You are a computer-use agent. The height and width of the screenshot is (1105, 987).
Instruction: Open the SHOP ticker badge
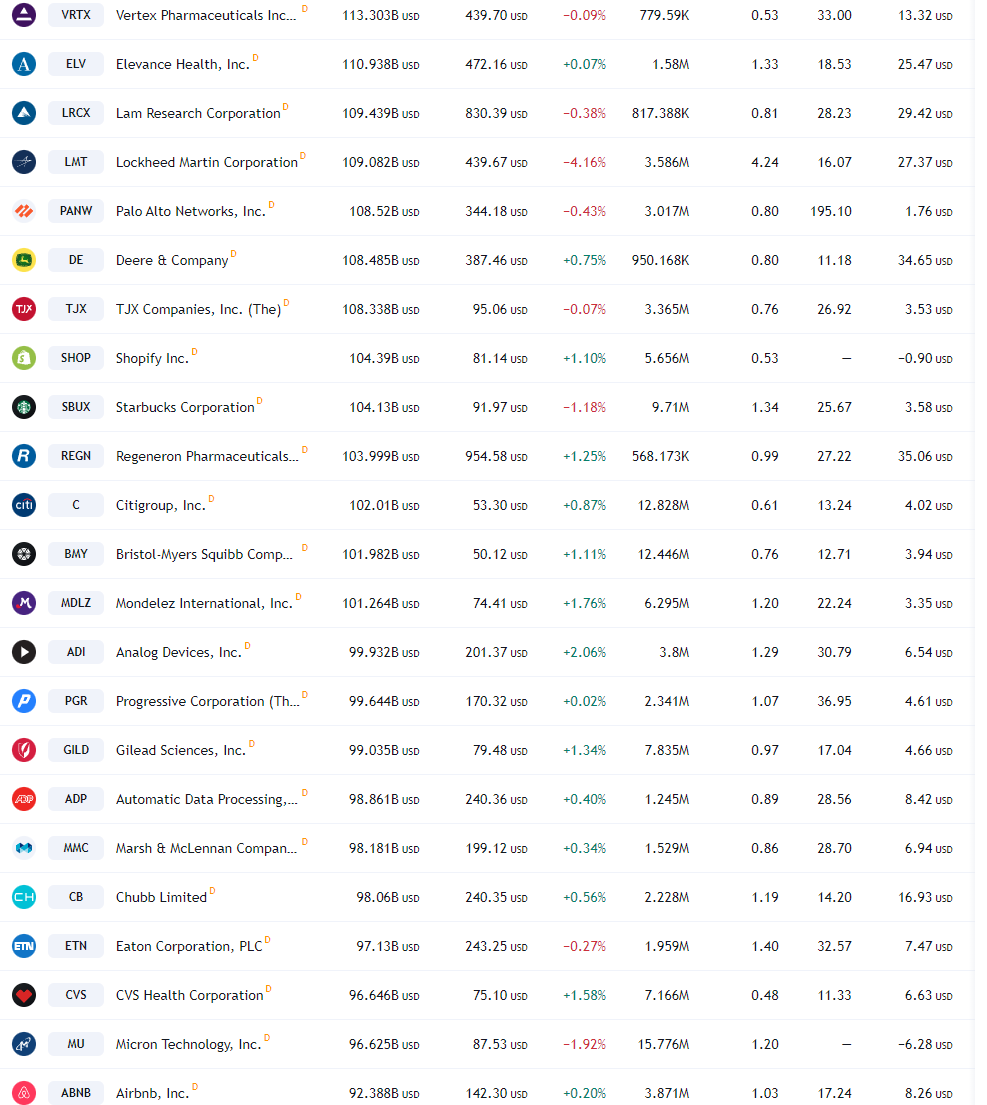point(76,358)
